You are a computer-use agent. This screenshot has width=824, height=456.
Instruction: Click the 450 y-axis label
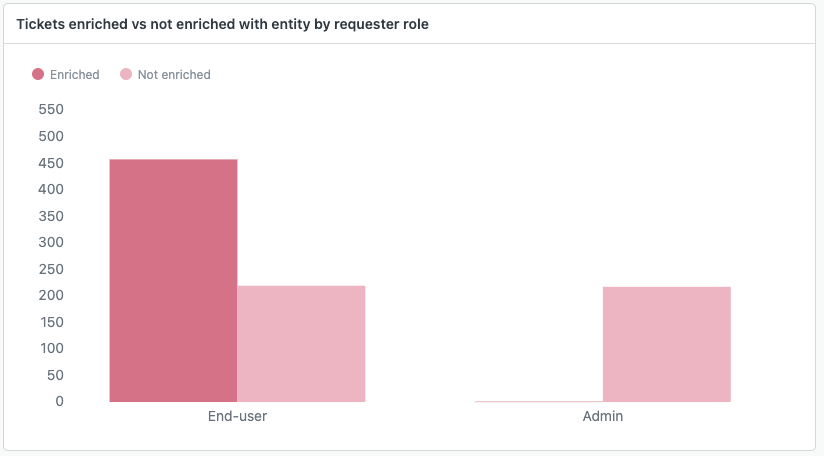(x=51, y=162)
